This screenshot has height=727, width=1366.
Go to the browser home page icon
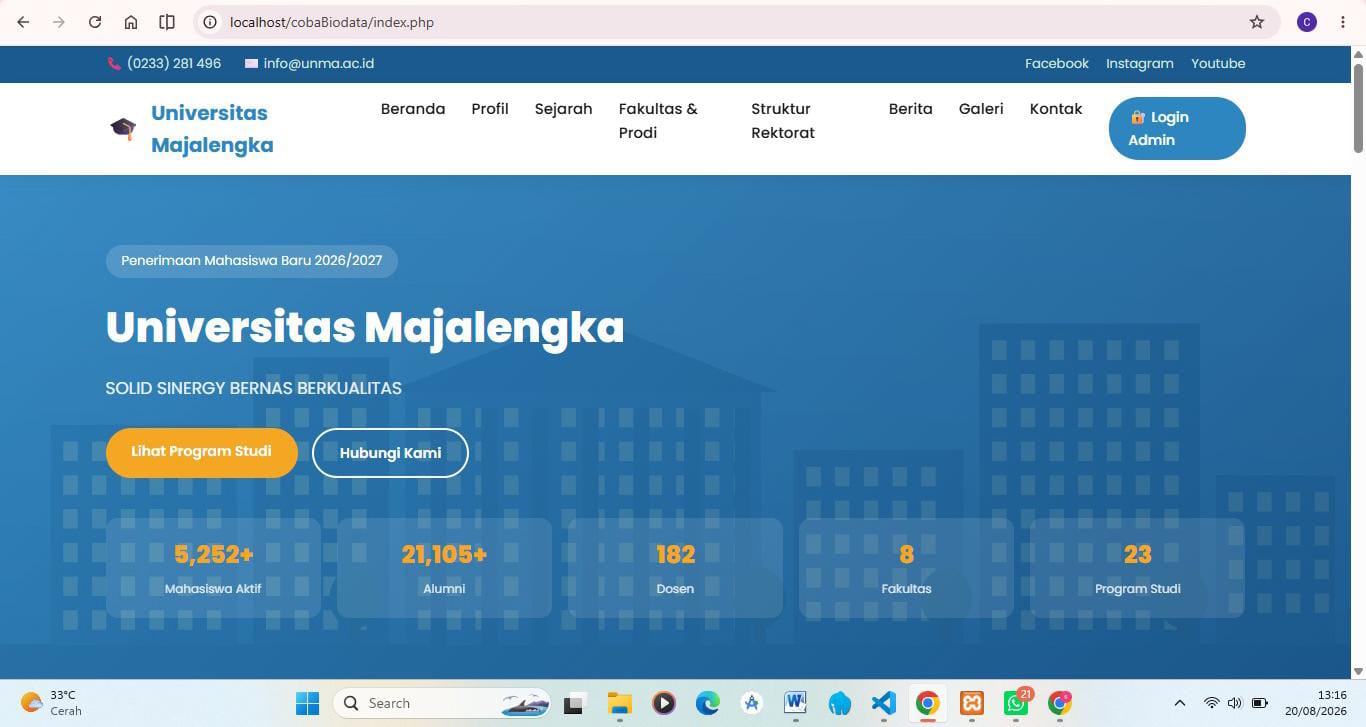coord(131,22)
